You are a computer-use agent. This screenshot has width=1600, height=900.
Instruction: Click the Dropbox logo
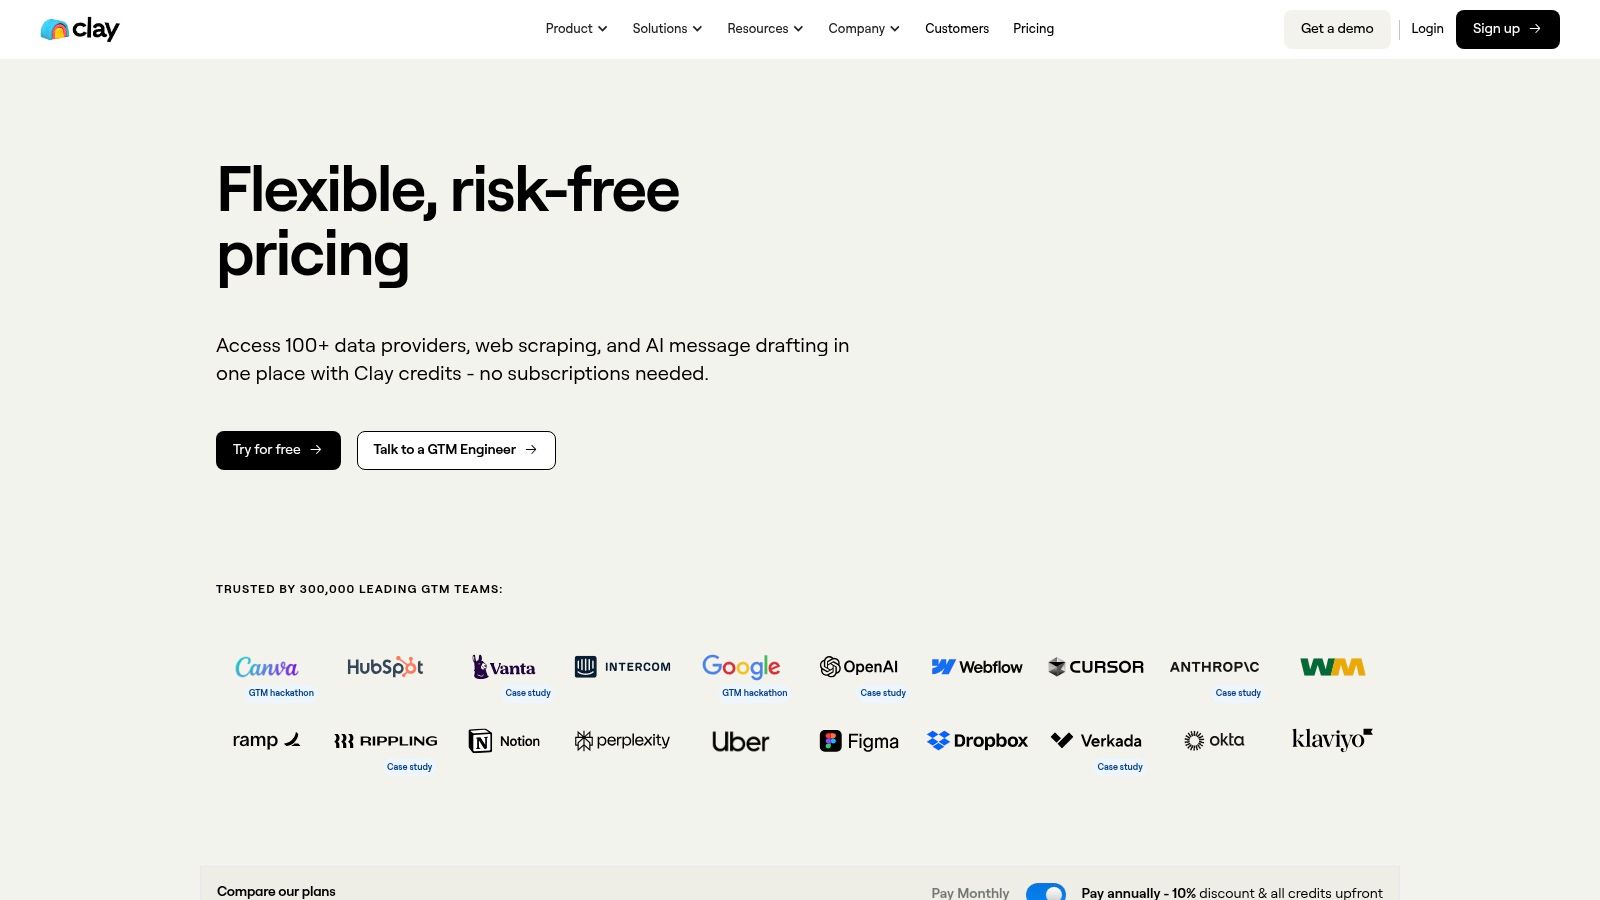pos(977,741)
